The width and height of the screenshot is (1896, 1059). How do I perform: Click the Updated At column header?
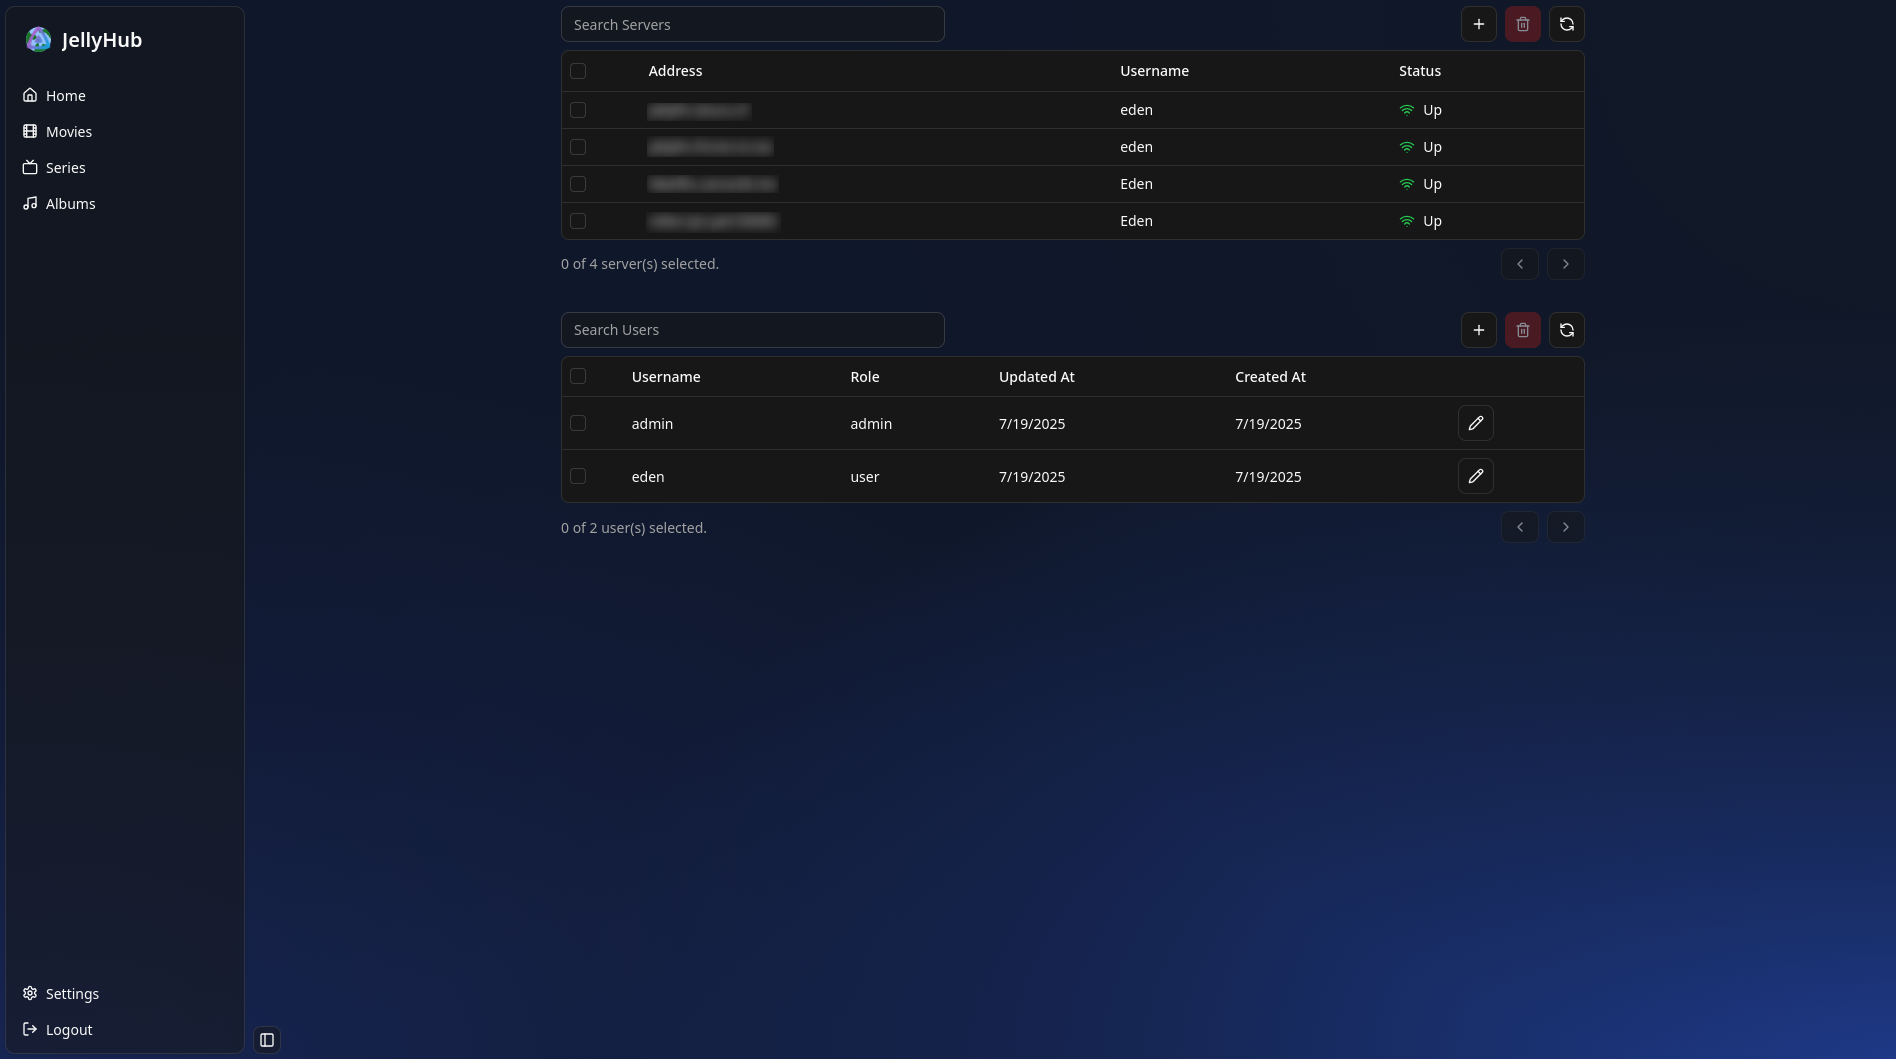1037,377
